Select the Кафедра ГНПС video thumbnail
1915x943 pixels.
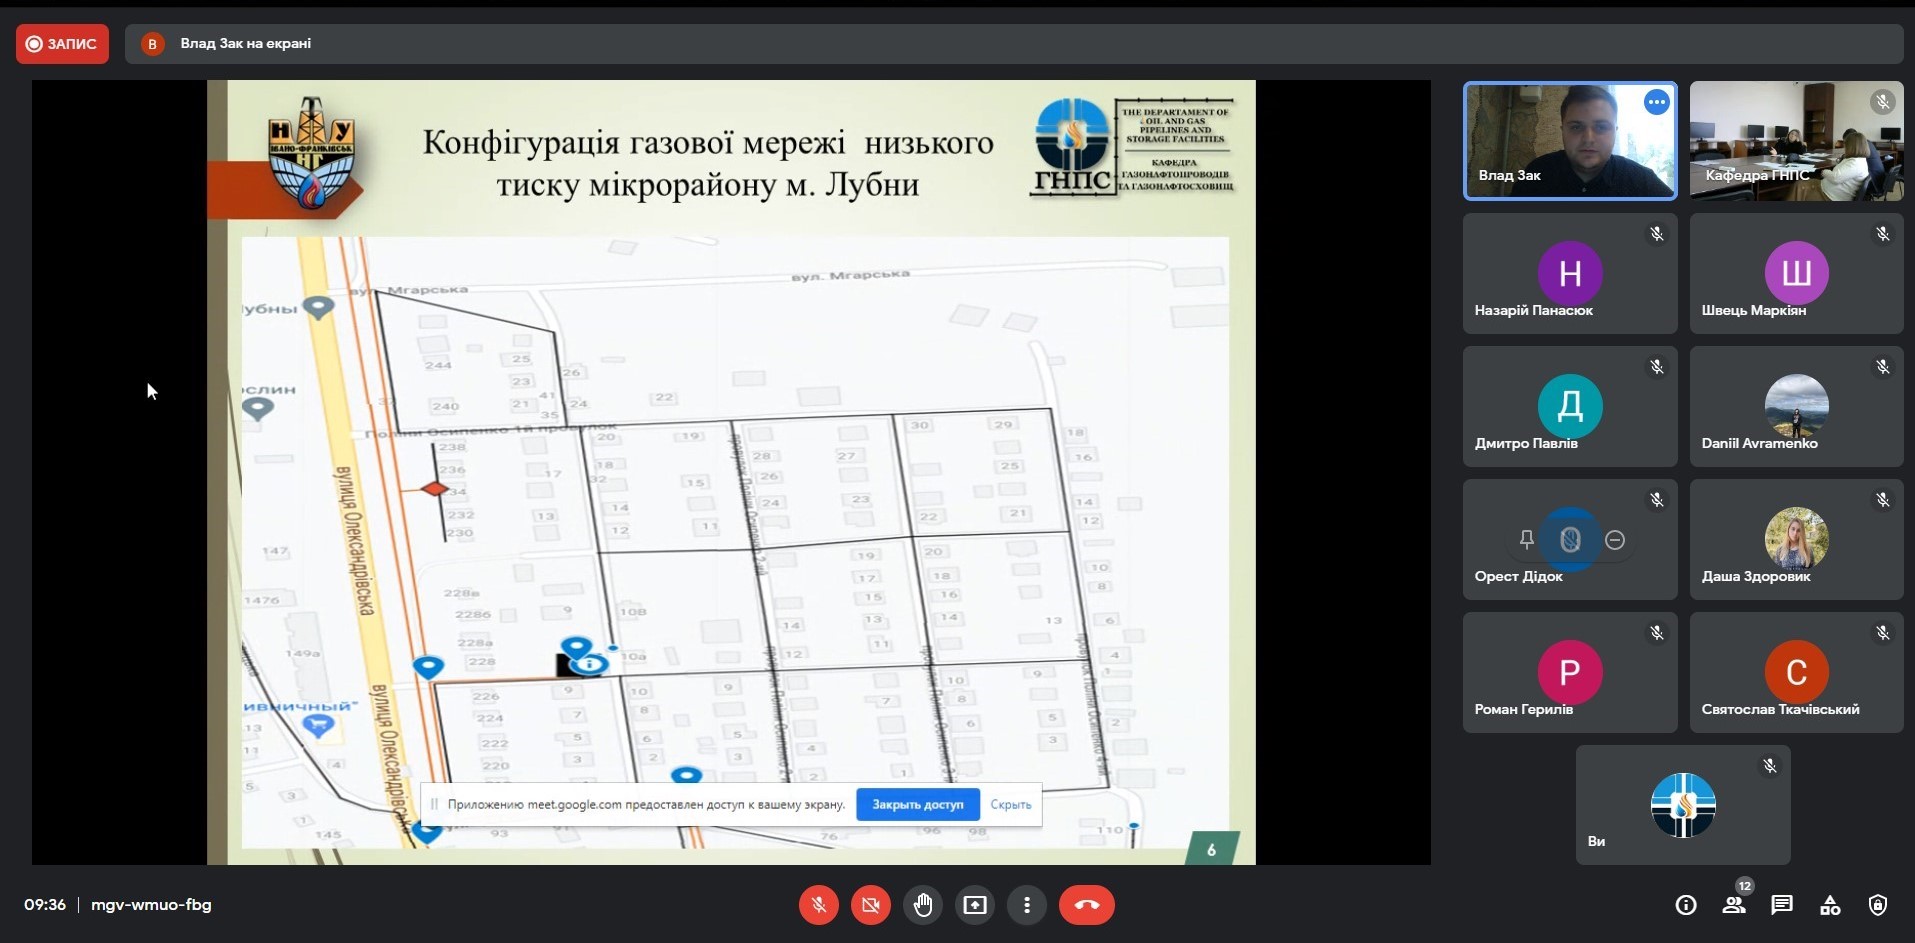point(1796,141)
